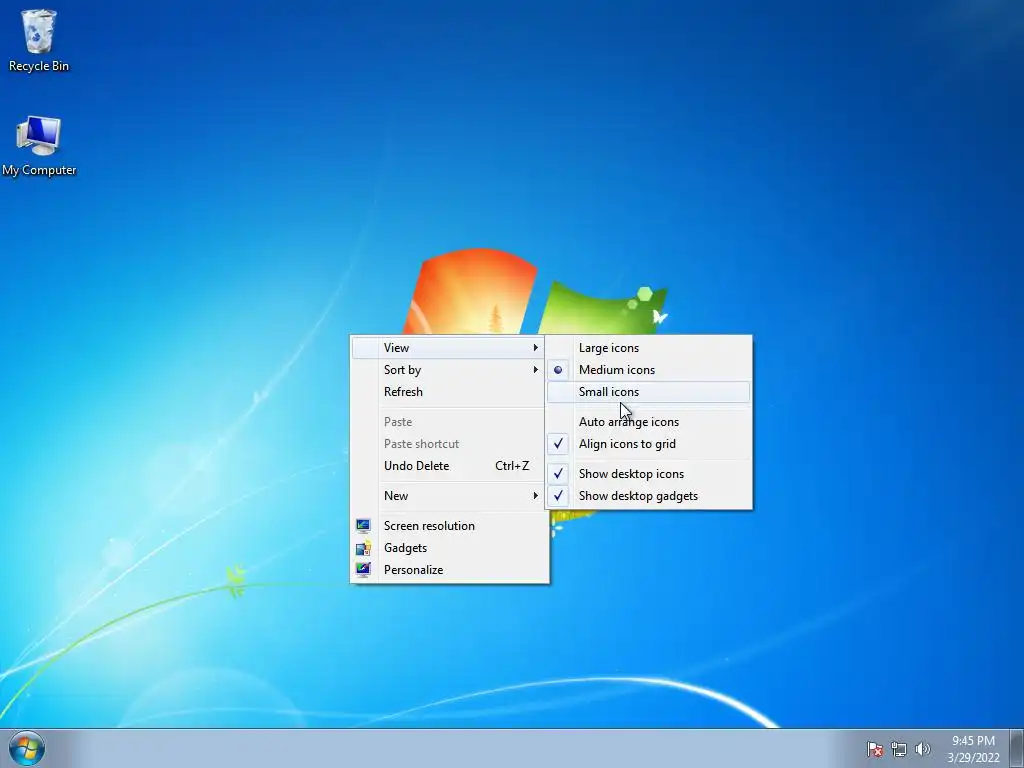This screenshot has width=1024, height=768.
Task: Expand the New submenu
Action: click(449, 496)
